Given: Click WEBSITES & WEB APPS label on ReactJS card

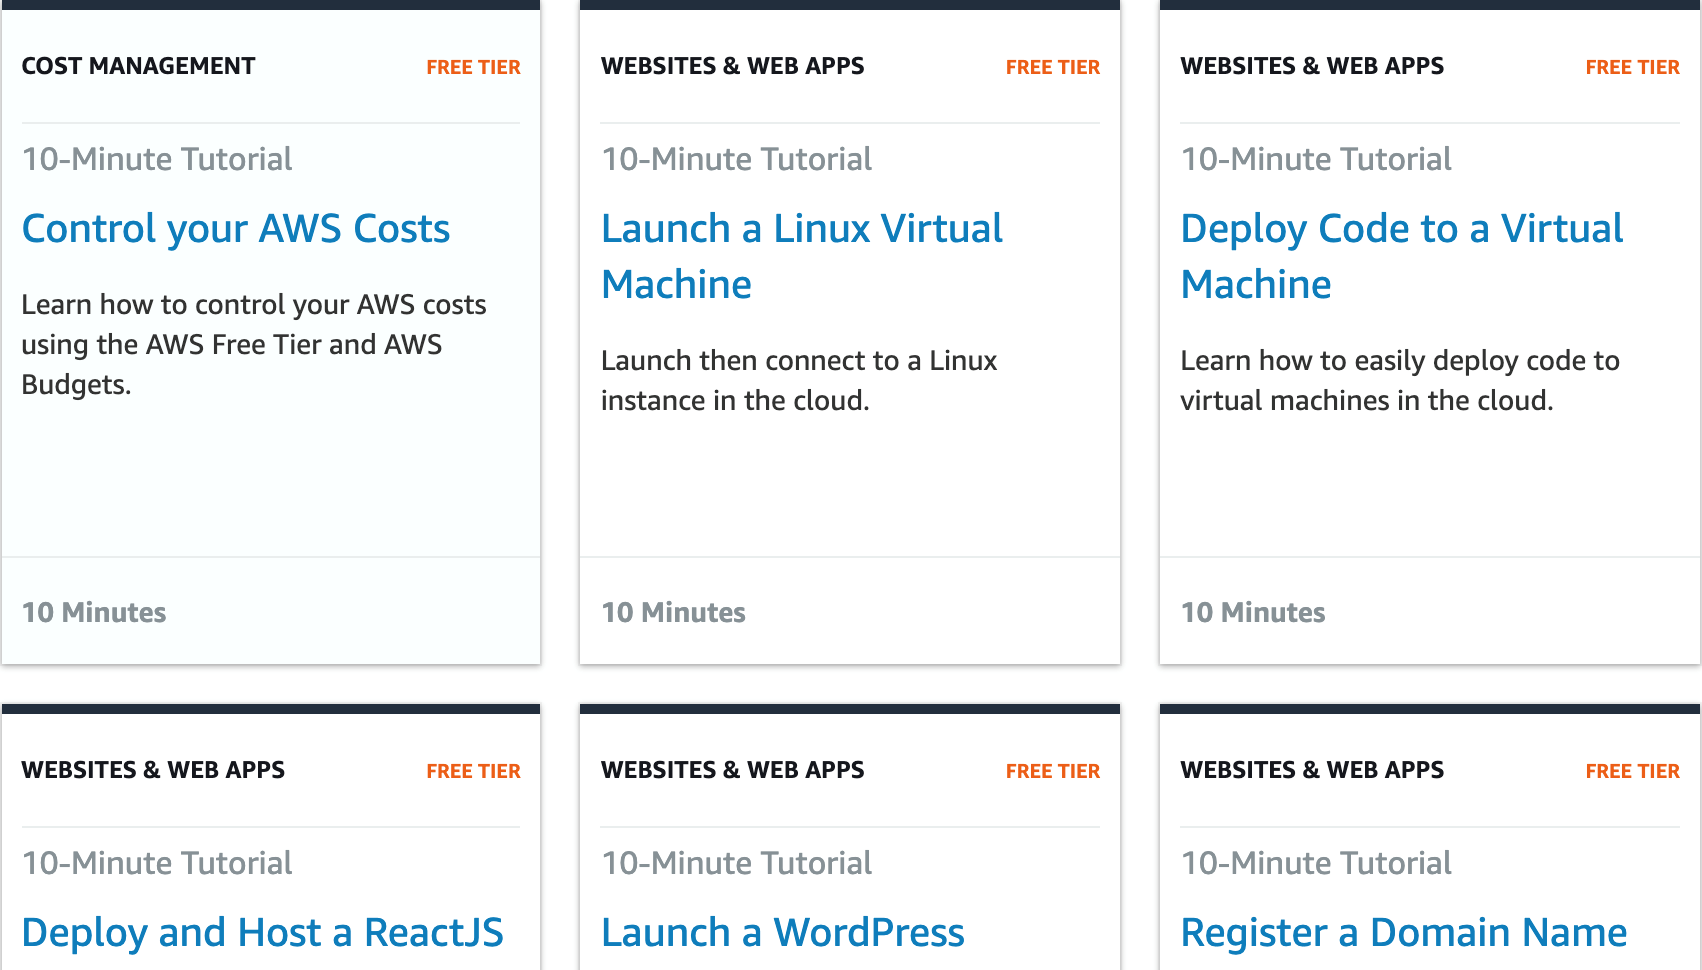Looking at the screenshot, I should (x=153, y=770).
